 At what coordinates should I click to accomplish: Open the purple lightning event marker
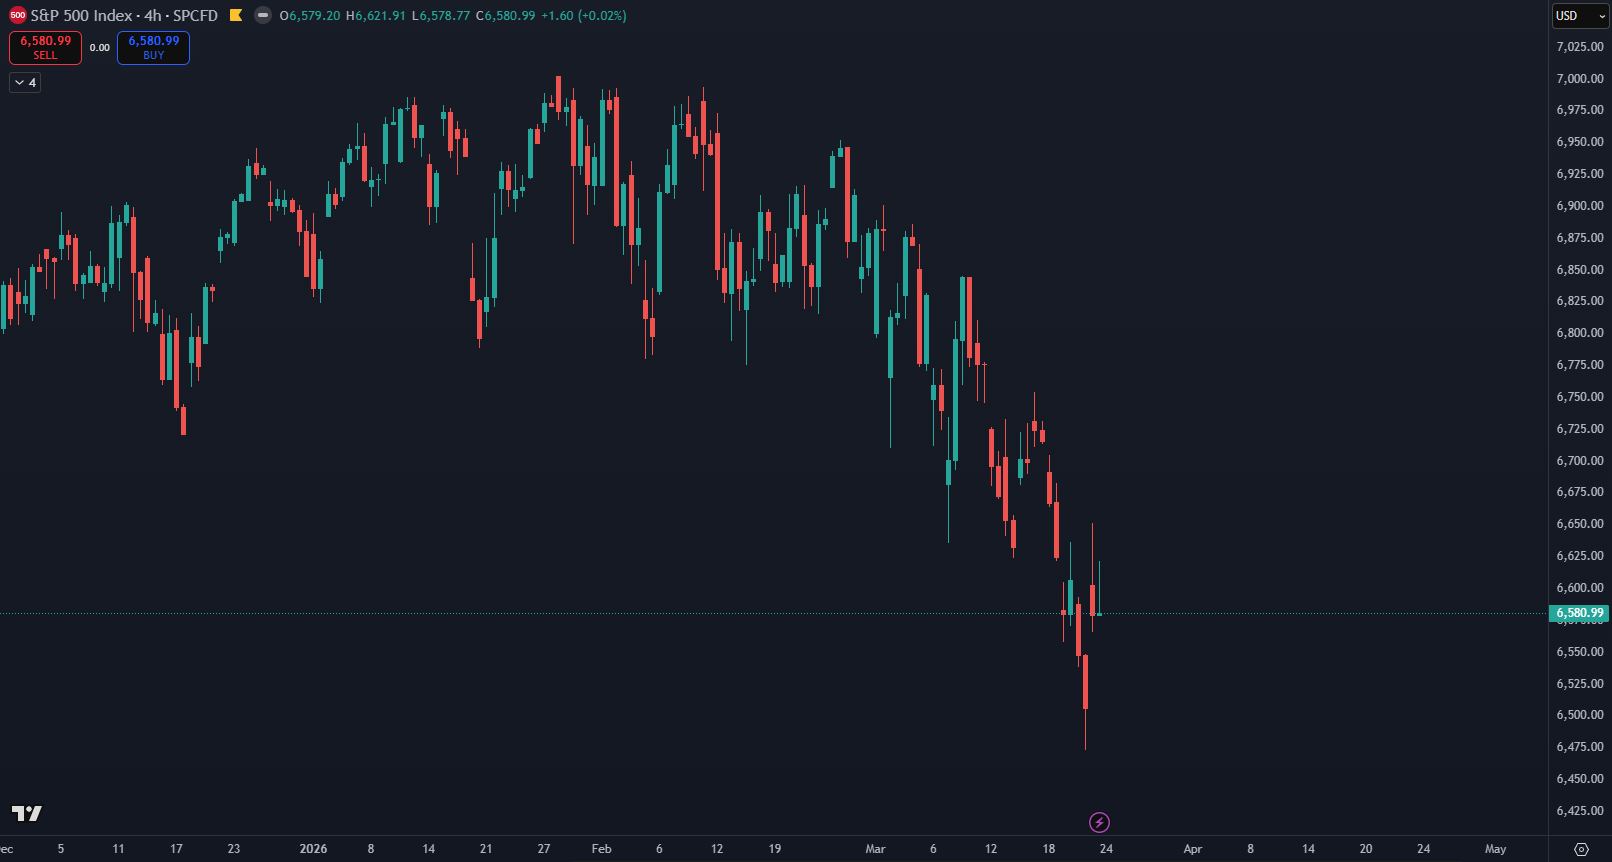[1099, 823]
